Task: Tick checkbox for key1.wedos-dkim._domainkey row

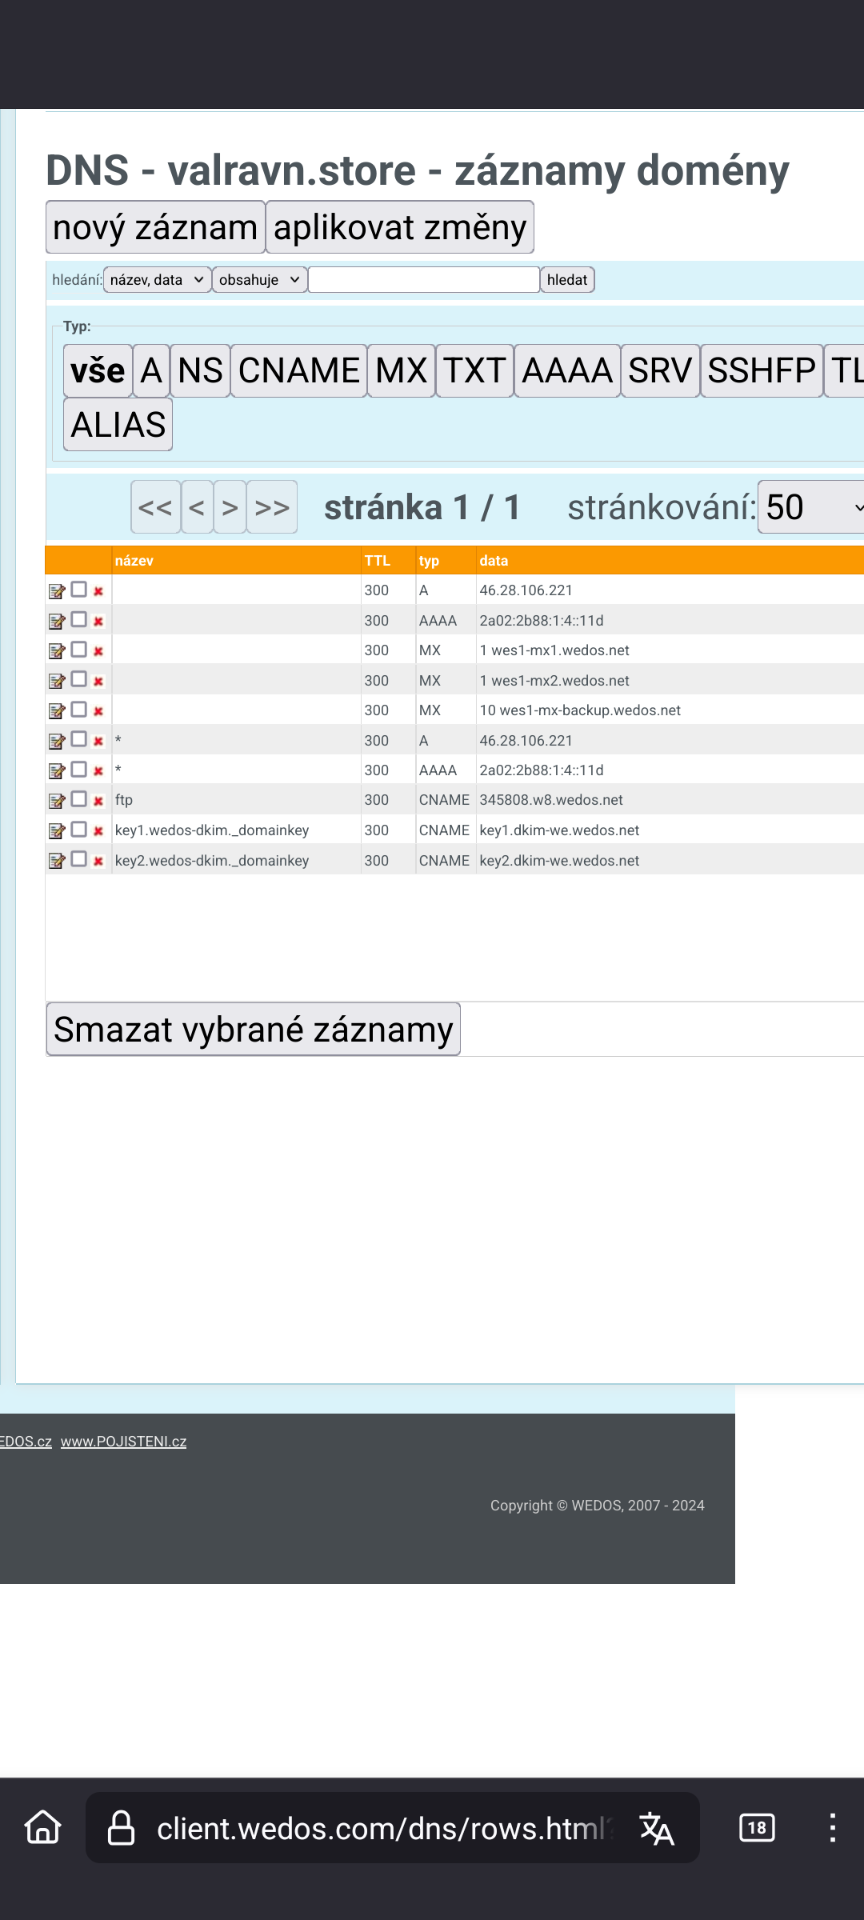Action: coord(79,829)
